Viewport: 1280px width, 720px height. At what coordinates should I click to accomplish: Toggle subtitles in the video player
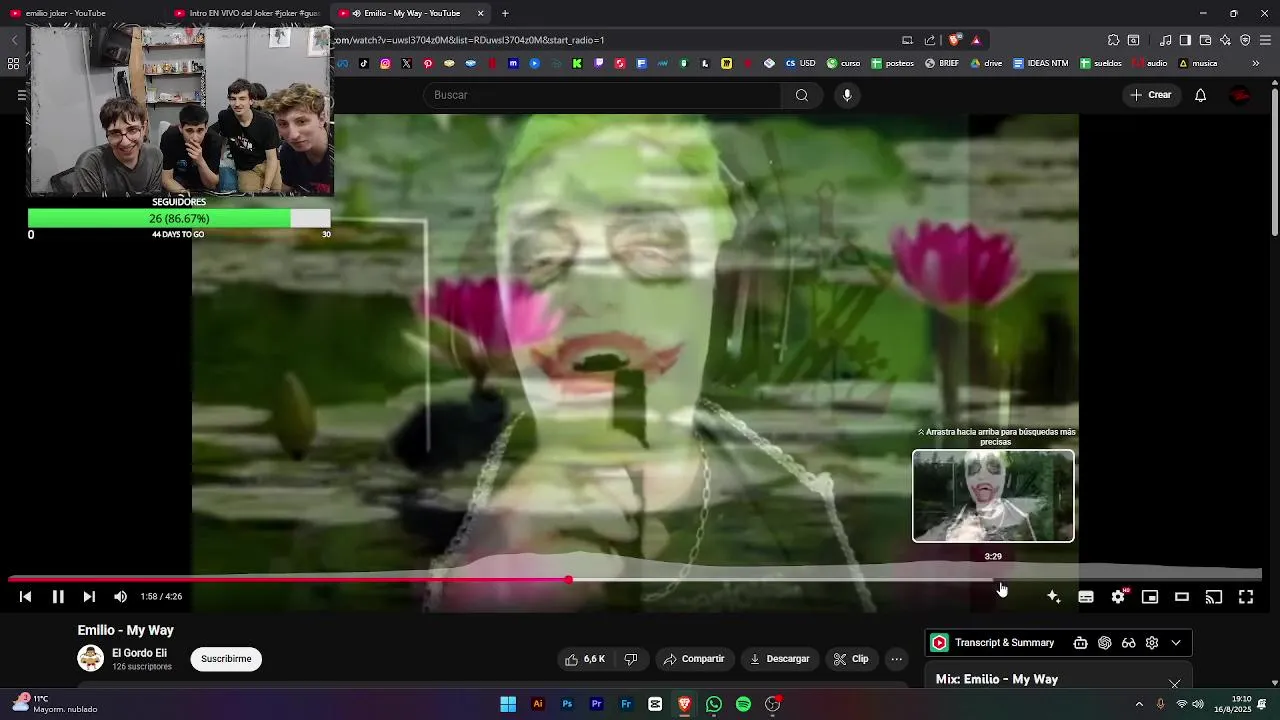coord(1086,597)
